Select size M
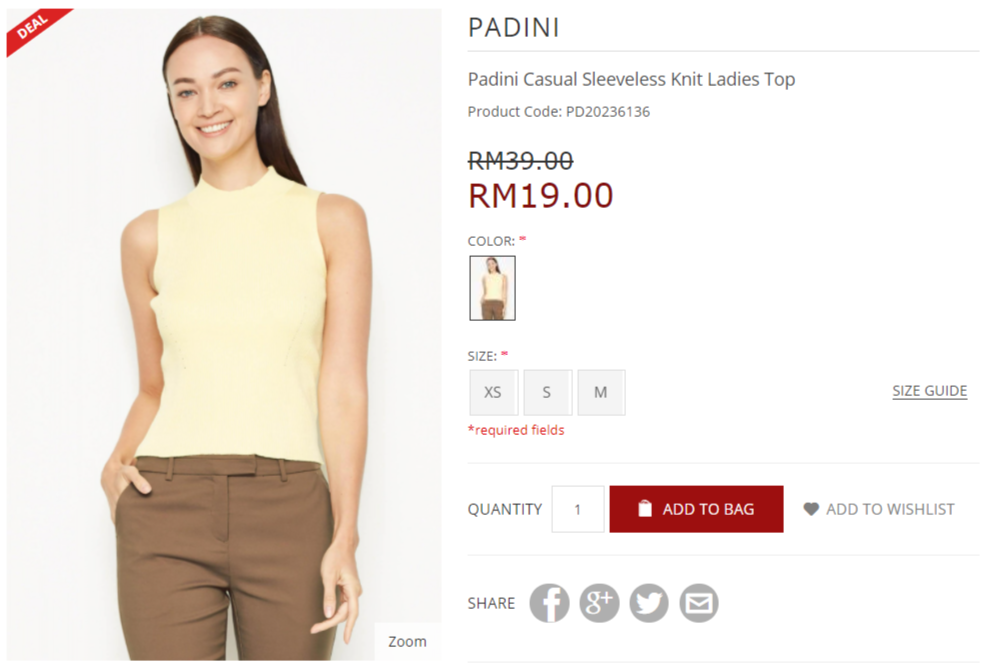This screenshot has width=984, height=669. point(601,392)
